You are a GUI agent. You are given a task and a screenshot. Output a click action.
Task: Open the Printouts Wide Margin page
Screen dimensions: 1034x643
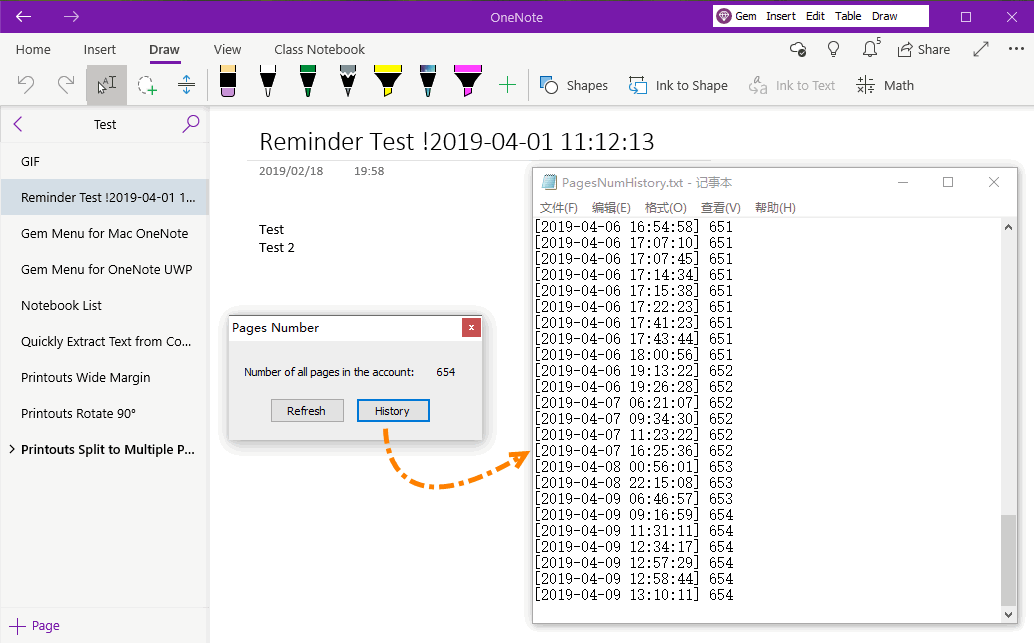[x=105, y=377]
